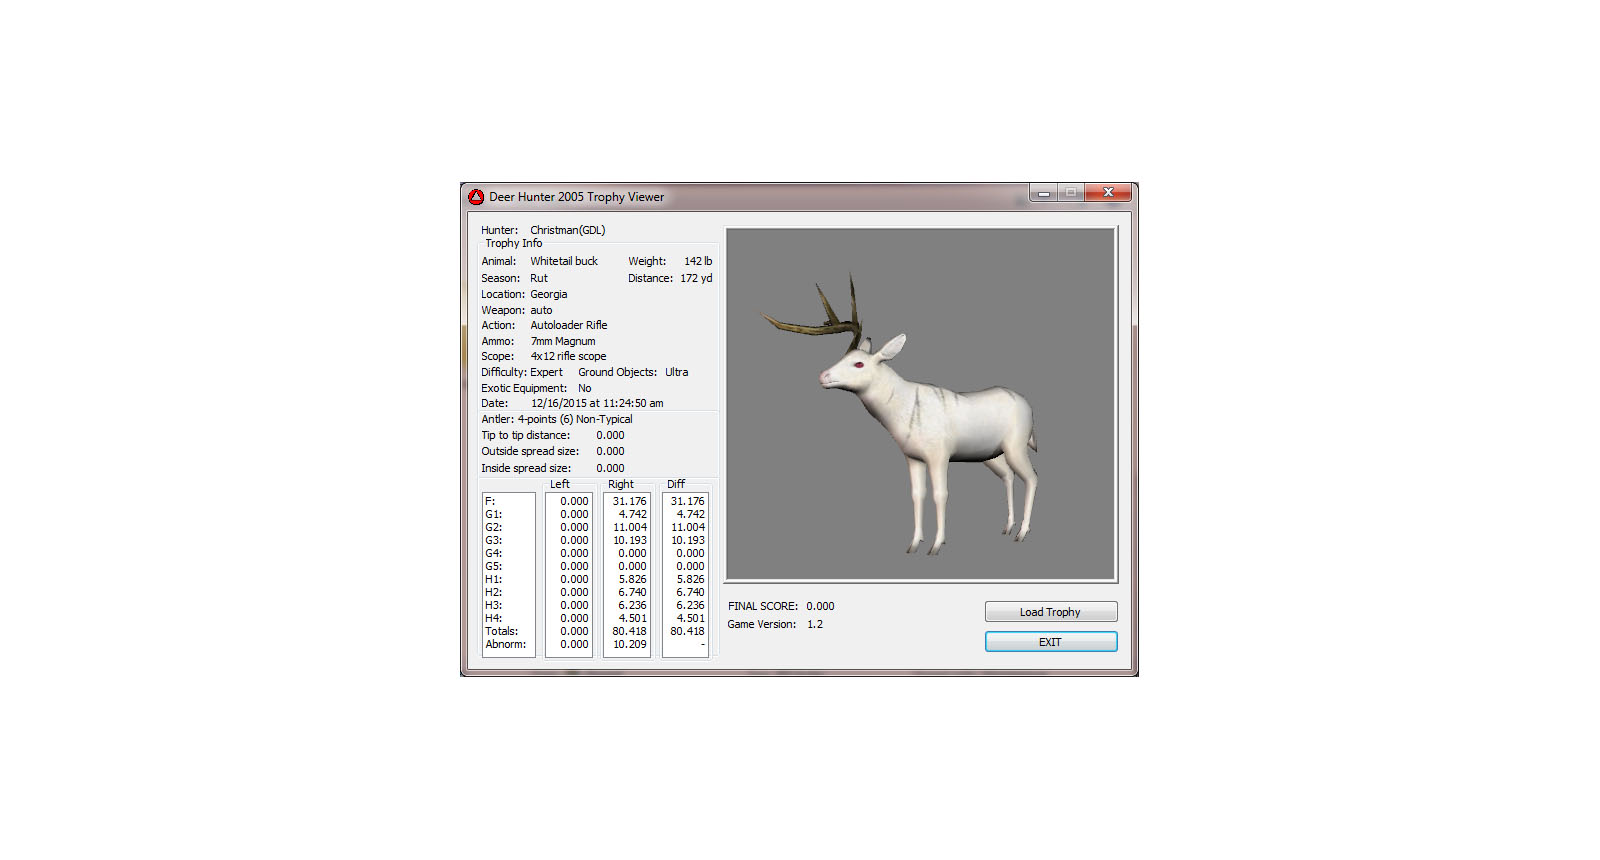Click the Abnorm value 10.209

(x=630, y=644)
